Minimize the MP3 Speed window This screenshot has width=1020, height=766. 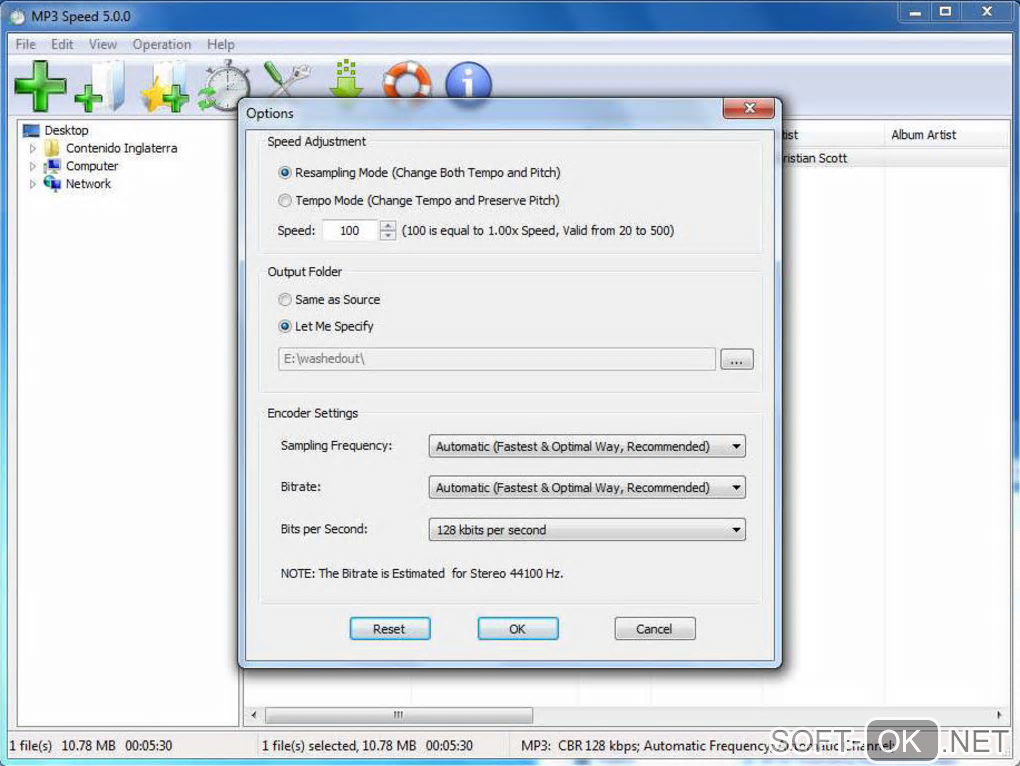point(915,12)
